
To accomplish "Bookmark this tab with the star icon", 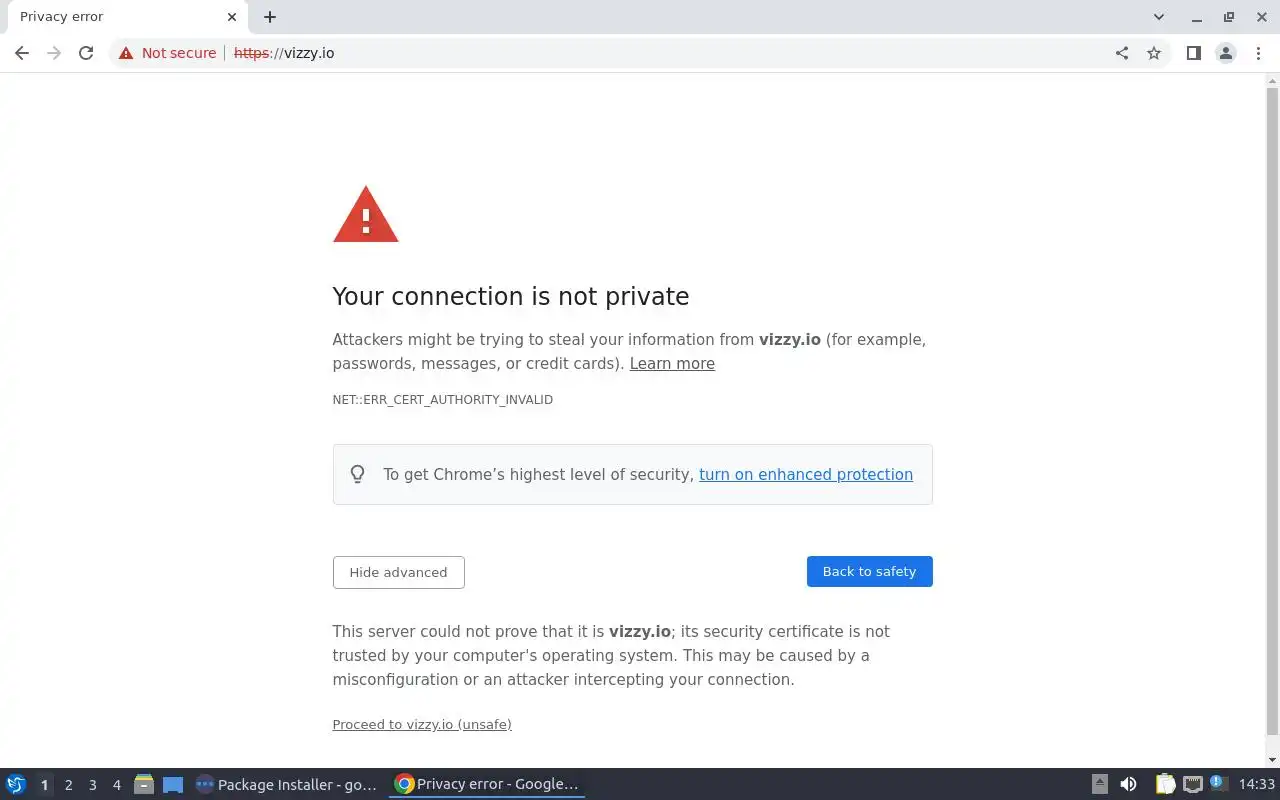I will (x=1154, y=53).
